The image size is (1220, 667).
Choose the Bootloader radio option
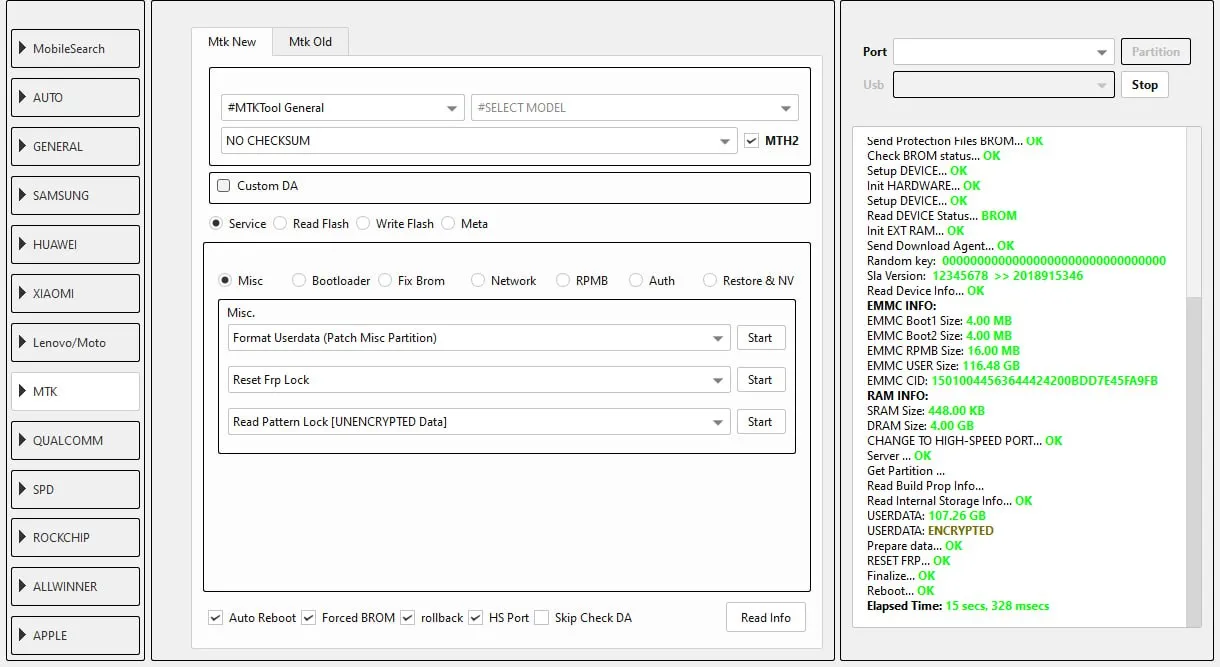299,281
